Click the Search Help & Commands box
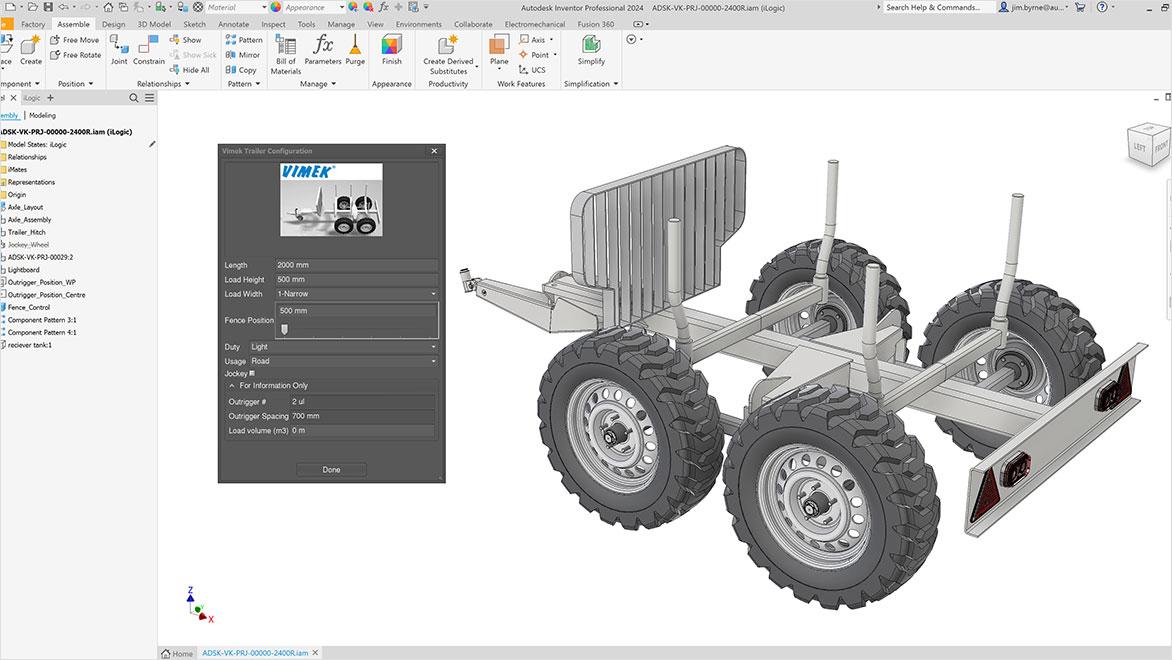Screen dimensions: 1172x660 pos(939,7)
